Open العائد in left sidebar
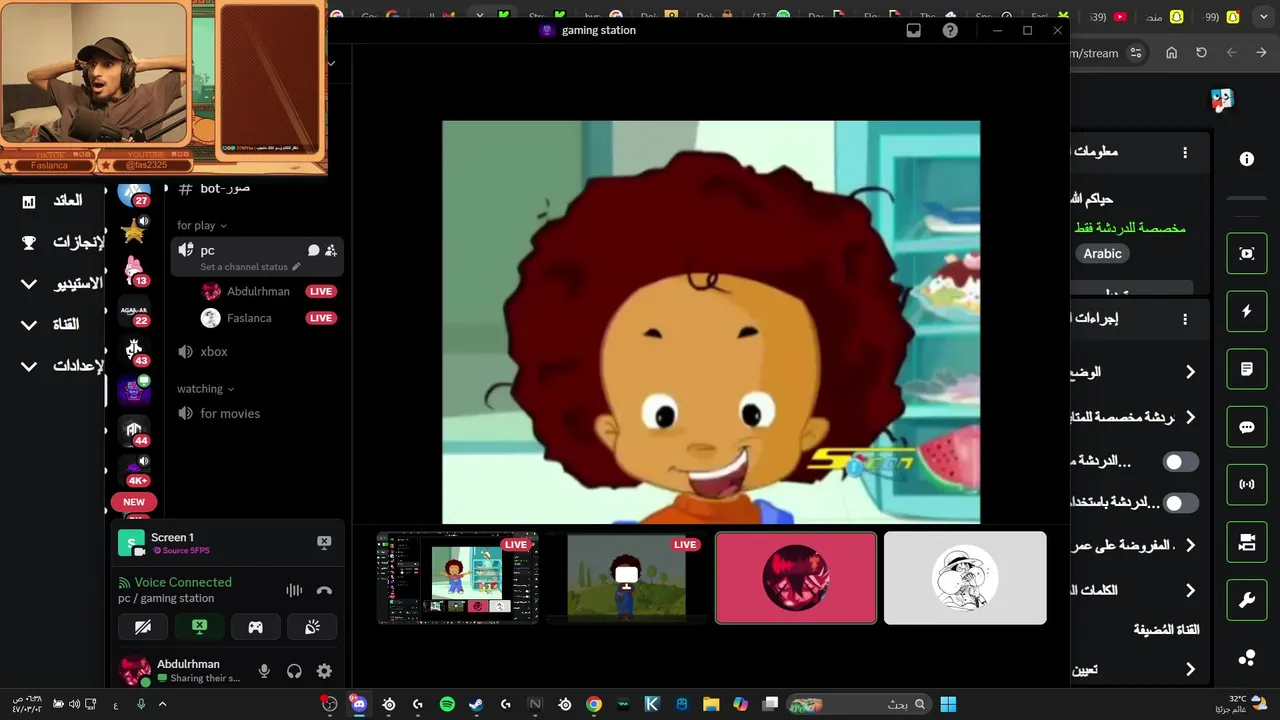1280x720 pixels. click(67, 201)
